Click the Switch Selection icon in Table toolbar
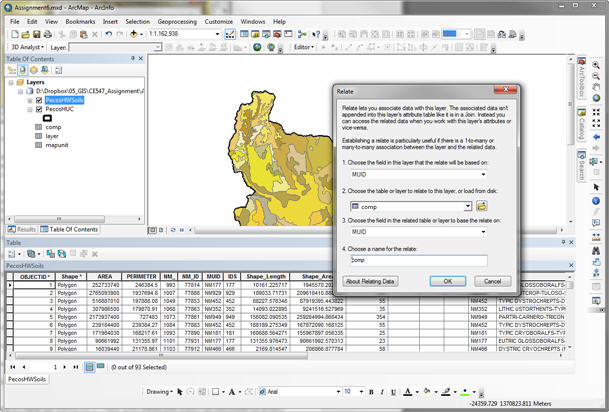 pos(62,254)
